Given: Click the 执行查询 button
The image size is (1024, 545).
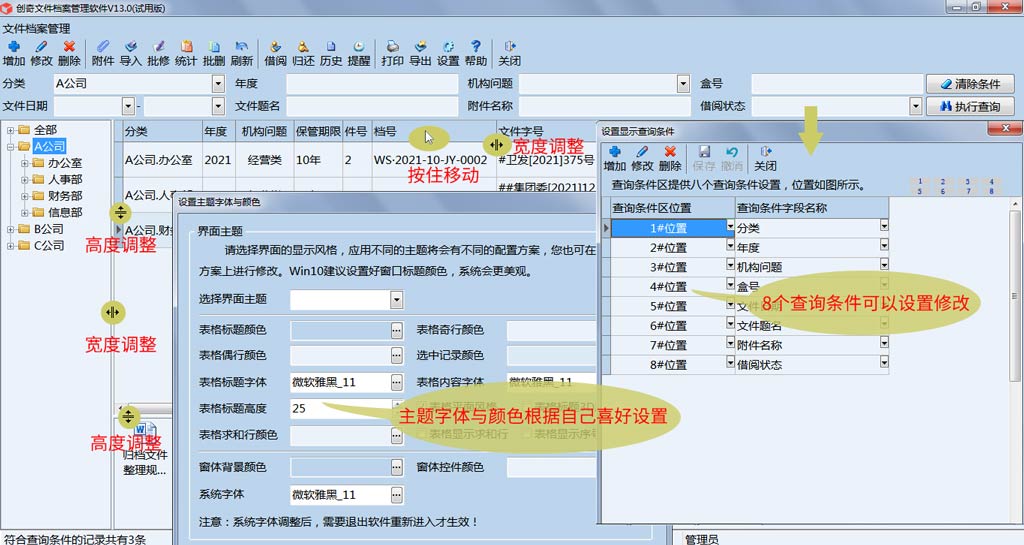Looking at the screenshot, I should (x=970, y=106).
